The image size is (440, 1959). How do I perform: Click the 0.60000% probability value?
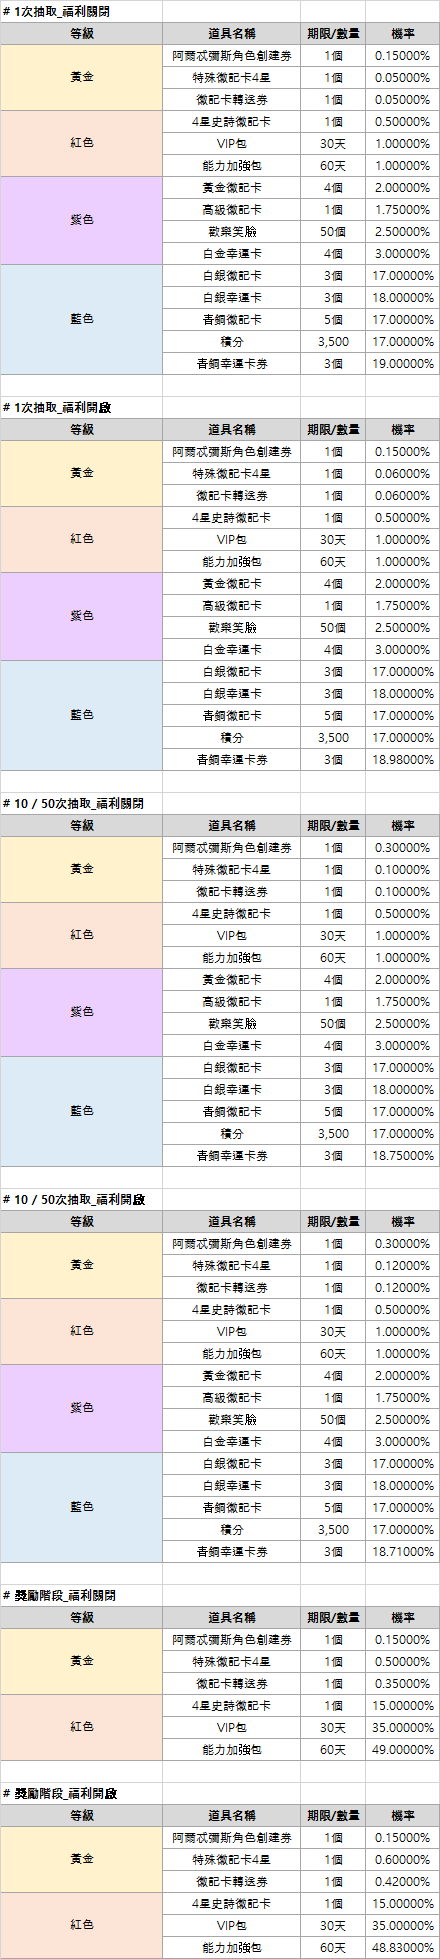point(403,1859)
